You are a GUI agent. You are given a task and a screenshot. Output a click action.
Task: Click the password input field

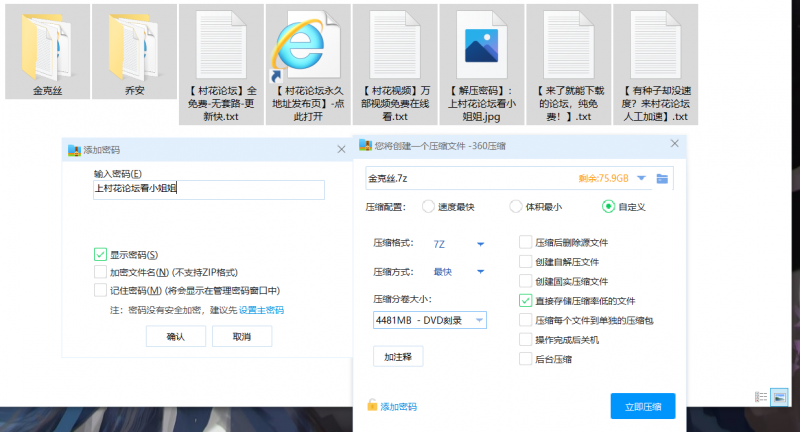click(x=208, y=188)
